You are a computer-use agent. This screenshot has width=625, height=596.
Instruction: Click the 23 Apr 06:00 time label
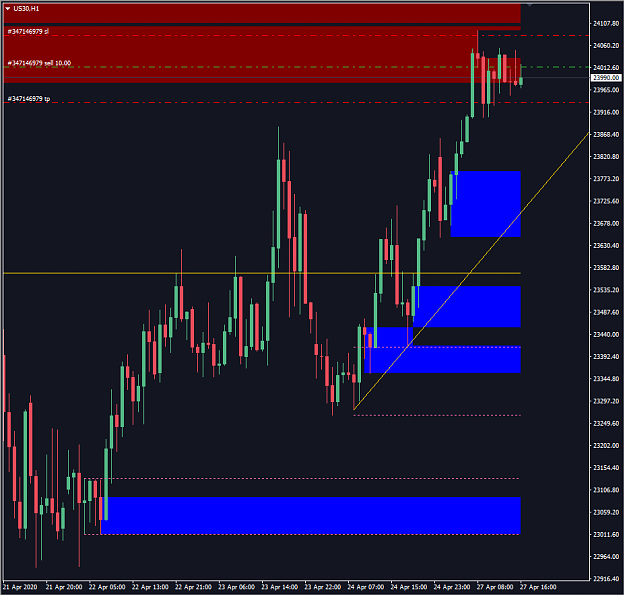(x=236, y=588)
